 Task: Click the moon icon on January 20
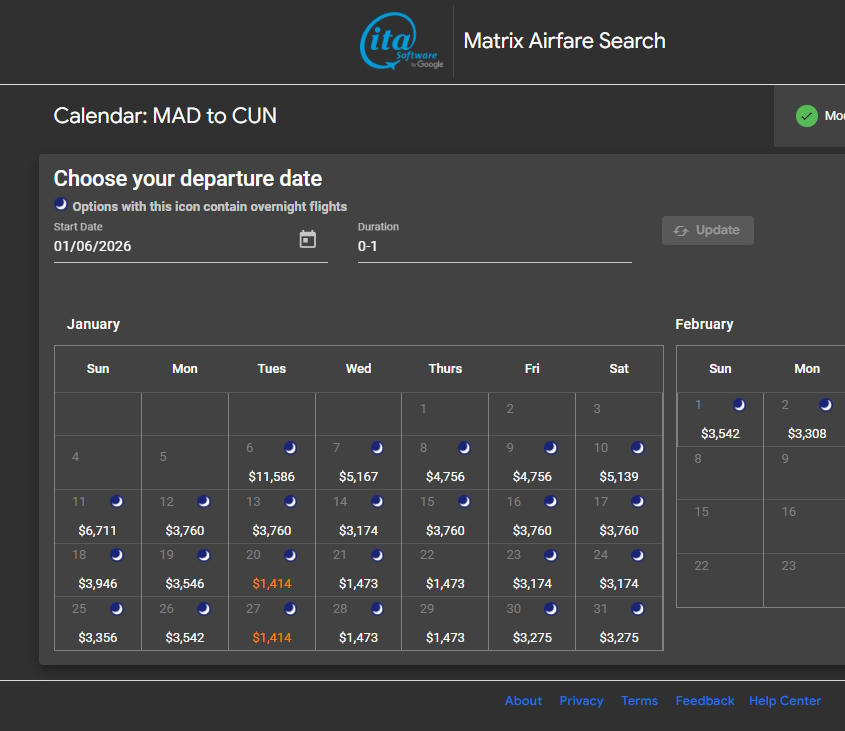tap(291, 554)
